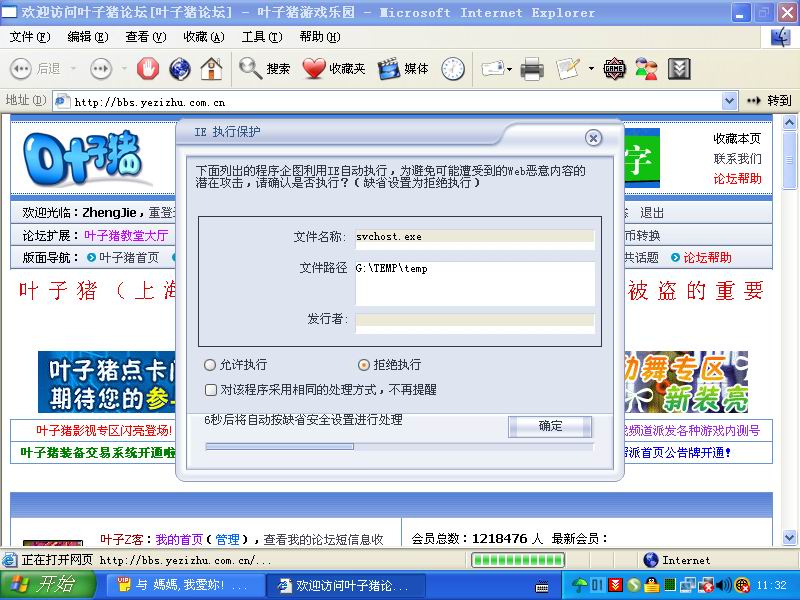Image resolution: width=800 pixels, height=600 pixels.
Task: Click the QQ penguin tray icon
Action: pos(651,585)
